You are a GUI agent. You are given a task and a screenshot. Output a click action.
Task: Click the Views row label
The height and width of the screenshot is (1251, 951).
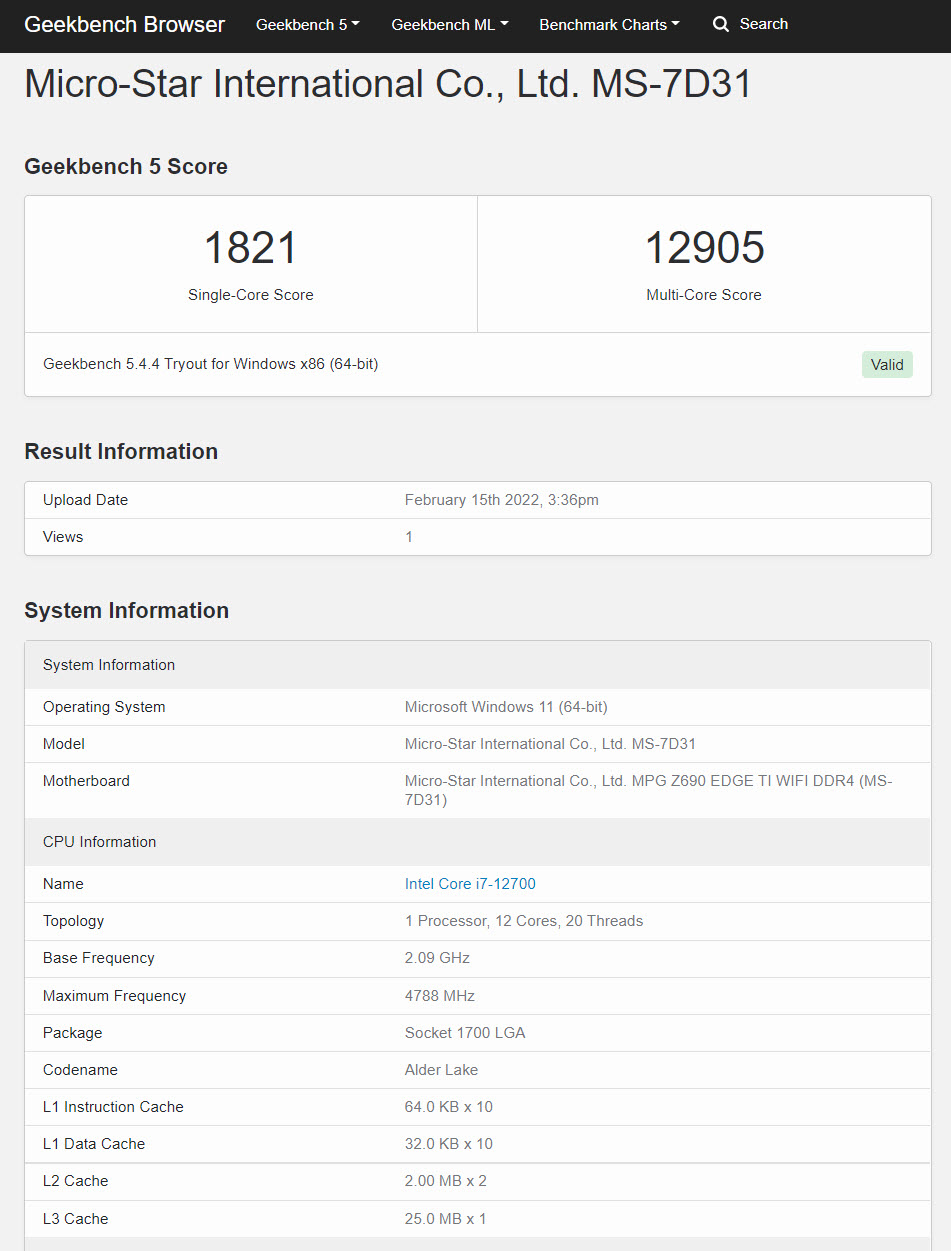[63, 537]
